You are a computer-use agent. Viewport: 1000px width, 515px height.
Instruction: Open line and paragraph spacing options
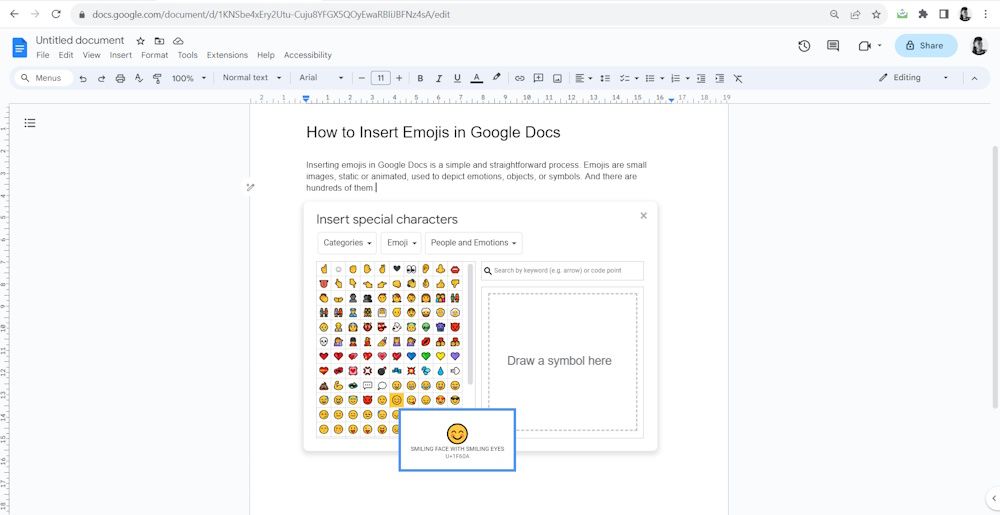pos(605,78)
